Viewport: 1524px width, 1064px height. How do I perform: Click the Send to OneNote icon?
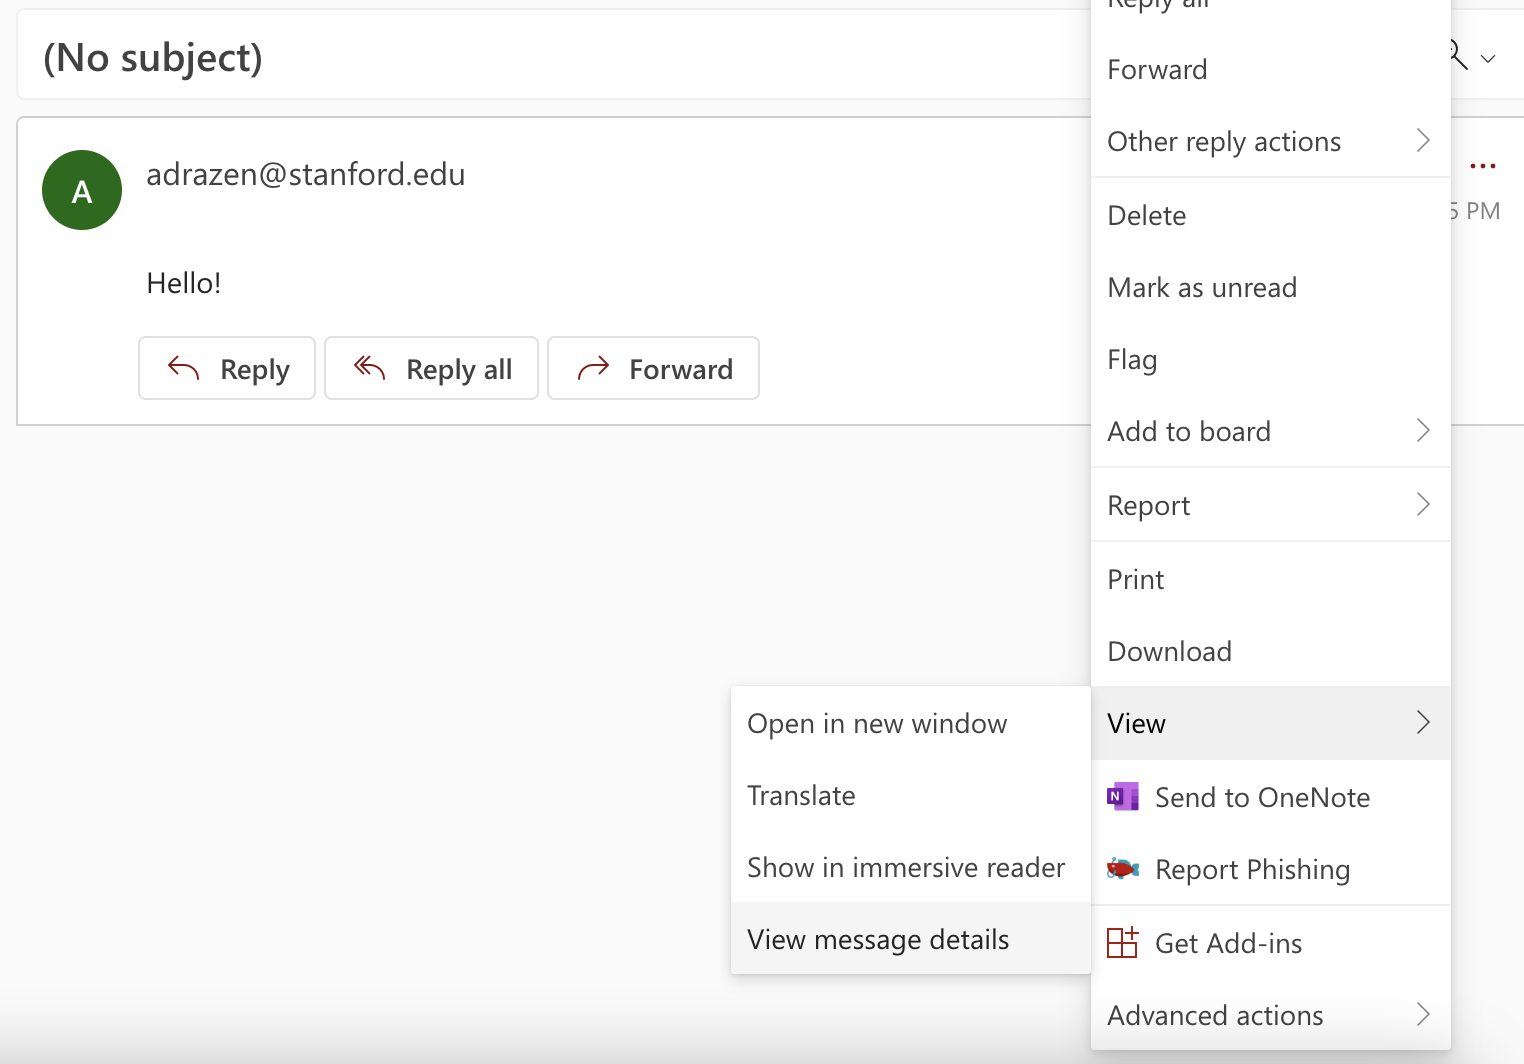(1122, 796)
